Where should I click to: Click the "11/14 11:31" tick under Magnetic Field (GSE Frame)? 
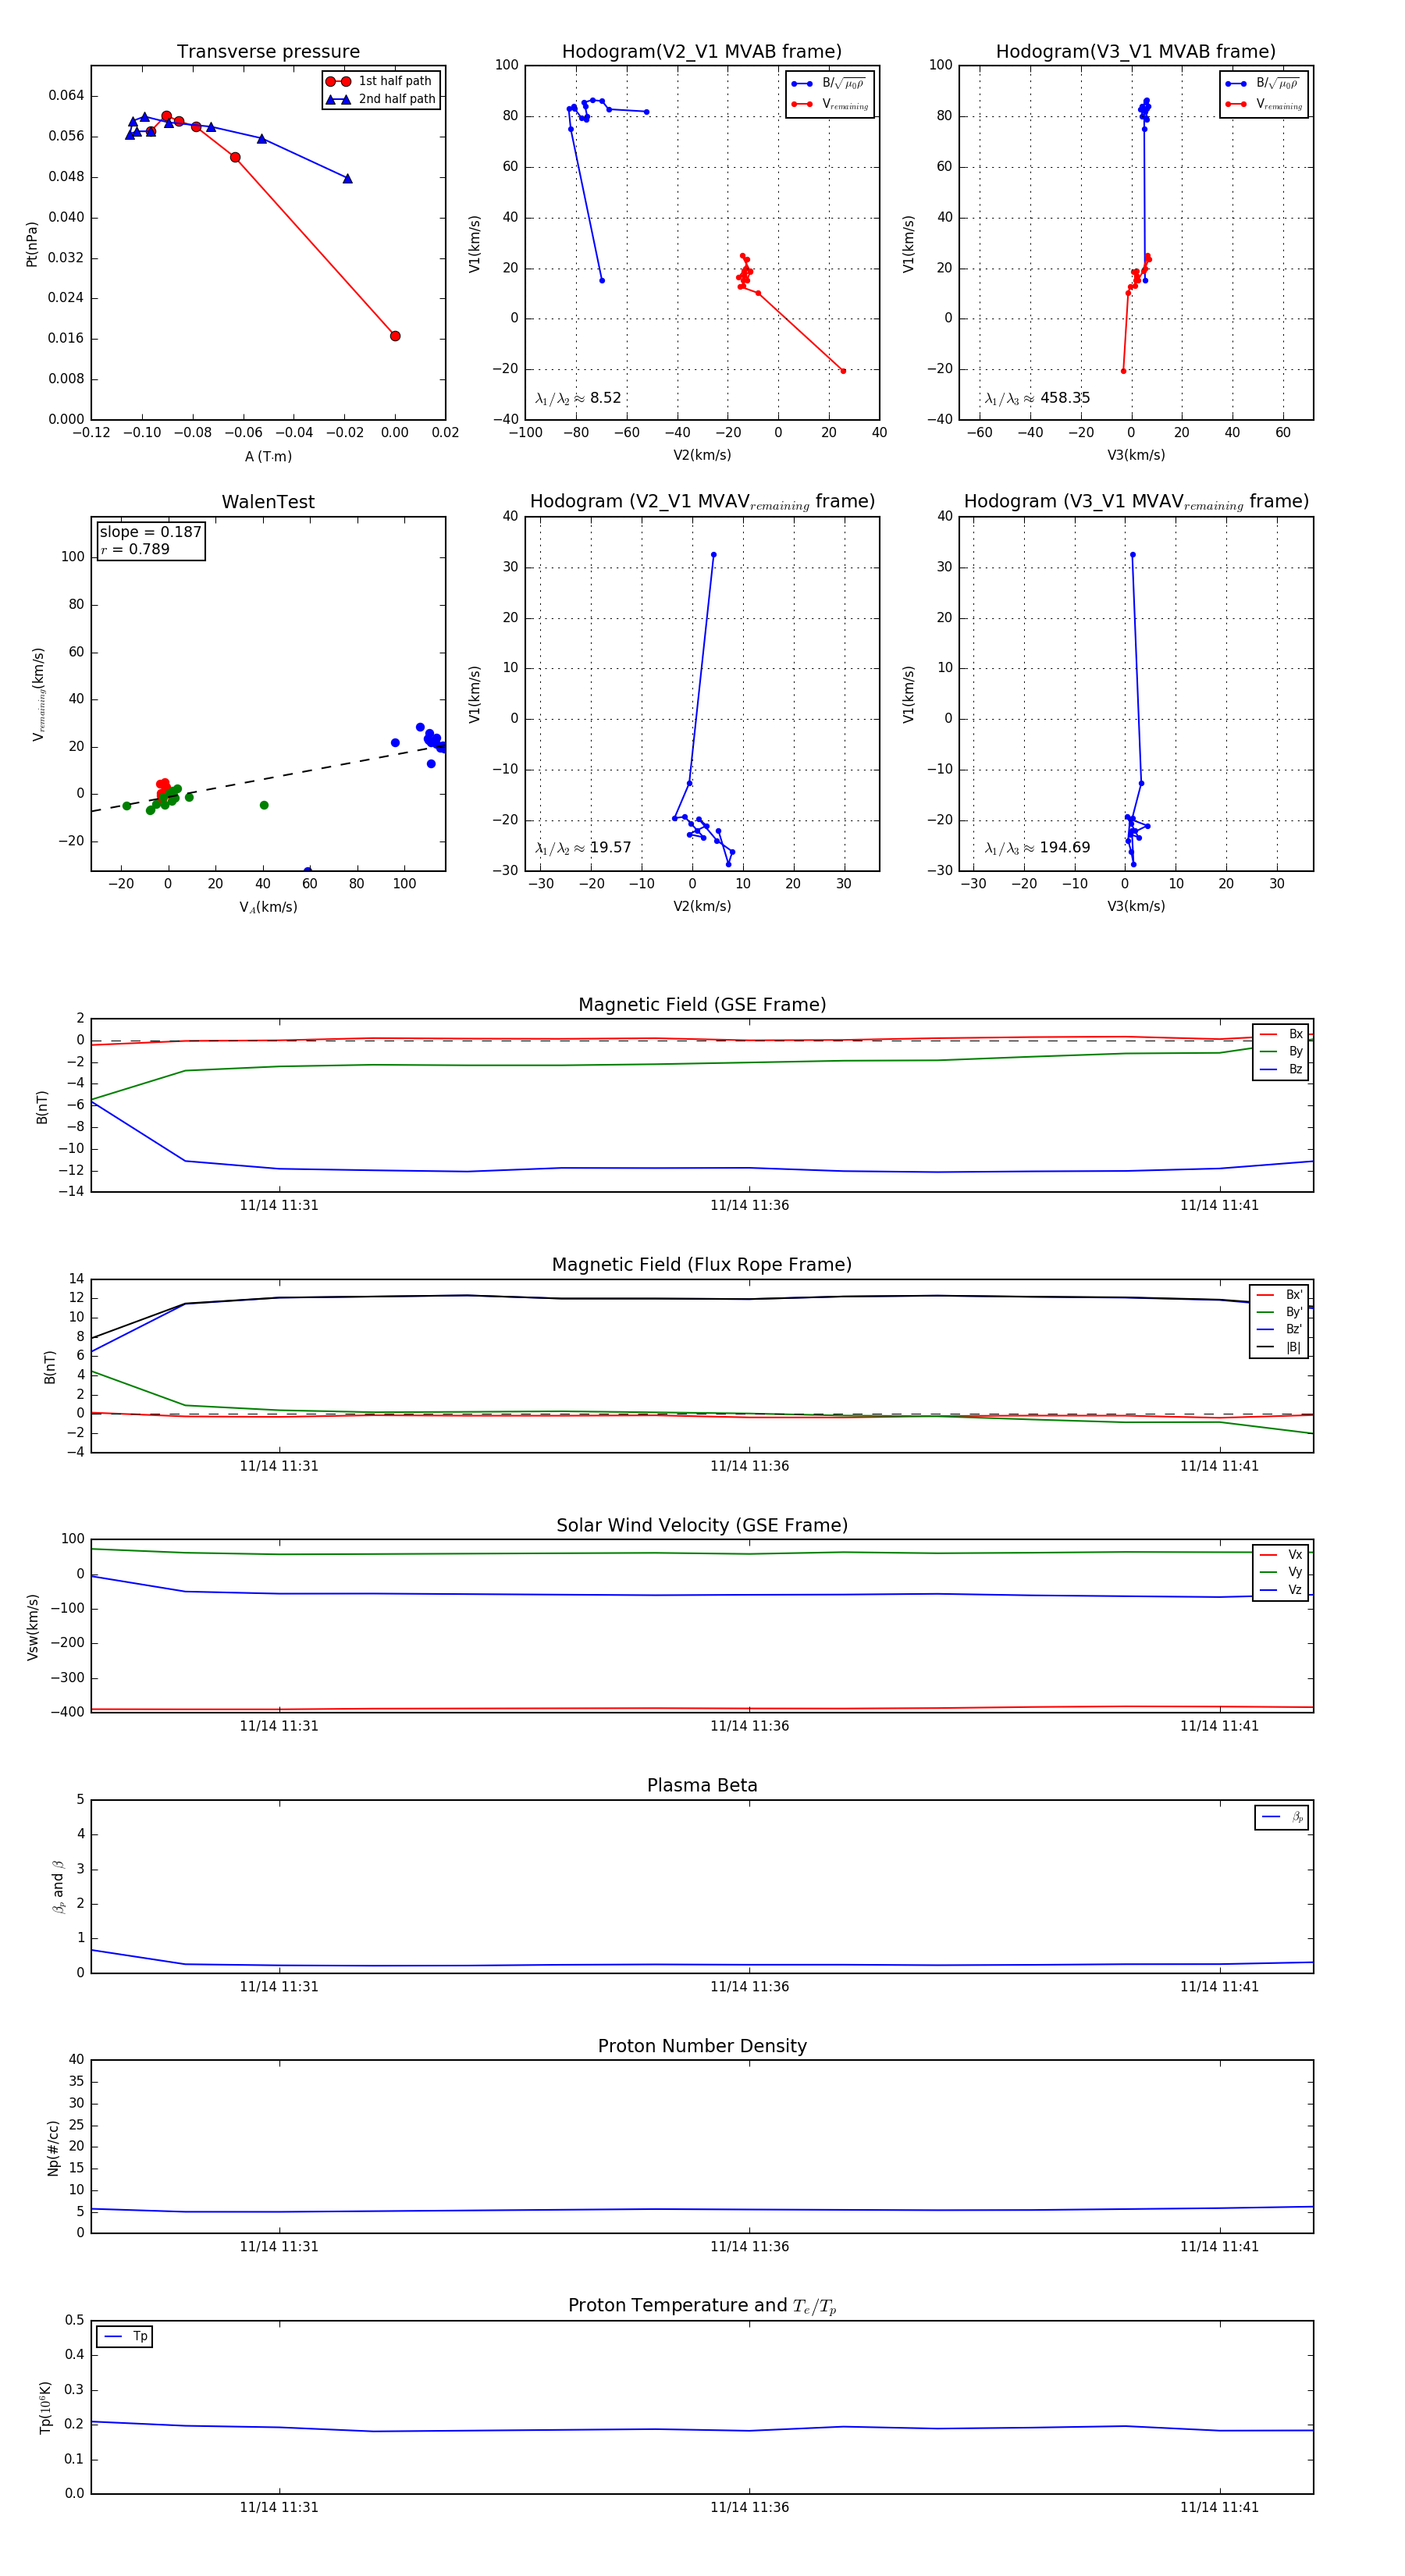pyautogui.click(x=279, y=1205)
